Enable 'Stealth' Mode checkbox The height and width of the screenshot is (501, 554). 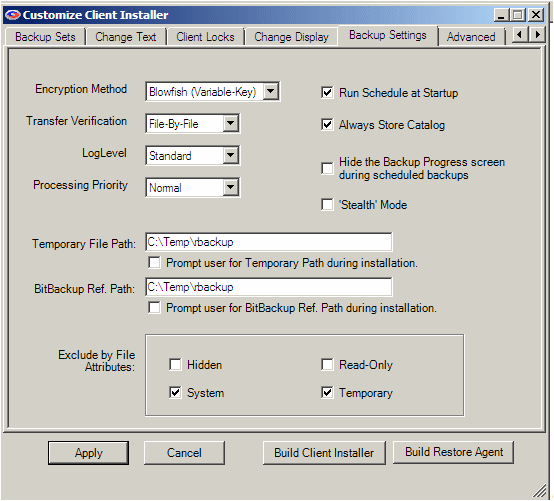pyautogui.click(x=327, y=205)
